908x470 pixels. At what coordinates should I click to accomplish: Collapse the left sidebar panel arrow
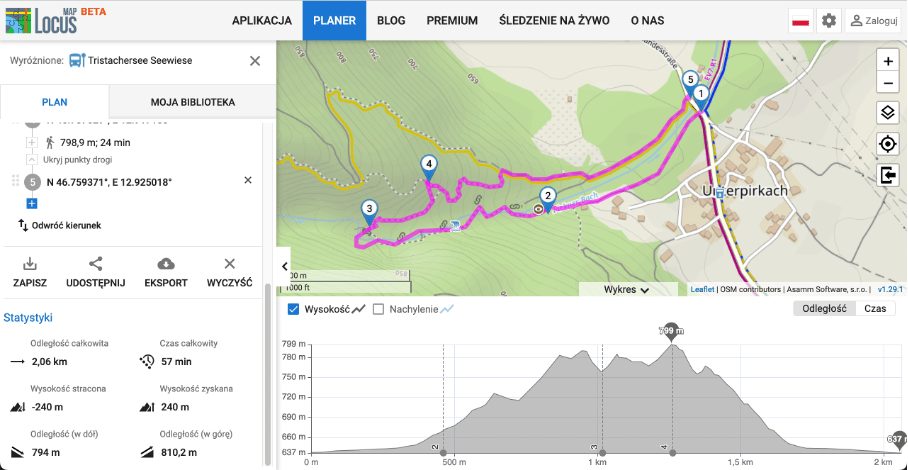pos(284,267)
